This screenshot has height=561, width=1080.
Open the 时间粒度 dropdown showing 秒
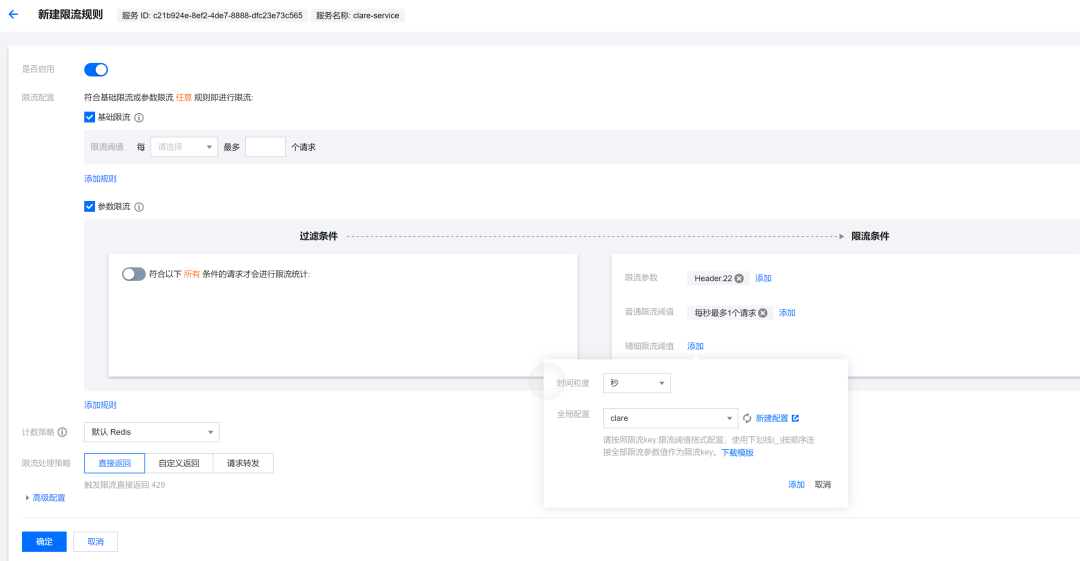[636, 383]
